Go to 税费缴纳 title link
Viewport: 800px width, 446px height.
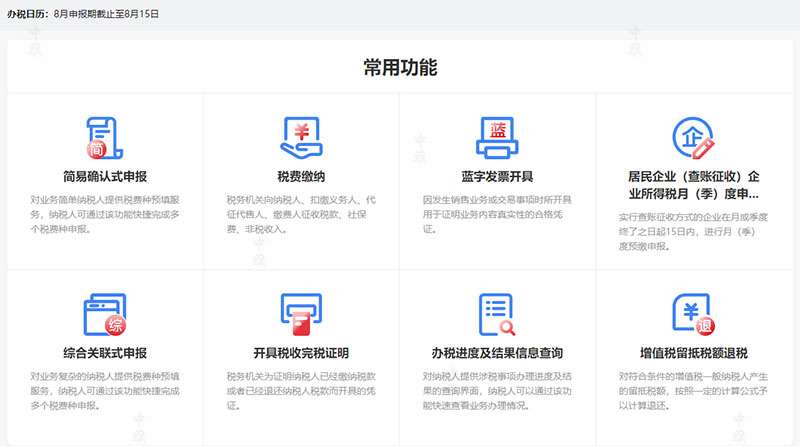click(300, 177)
